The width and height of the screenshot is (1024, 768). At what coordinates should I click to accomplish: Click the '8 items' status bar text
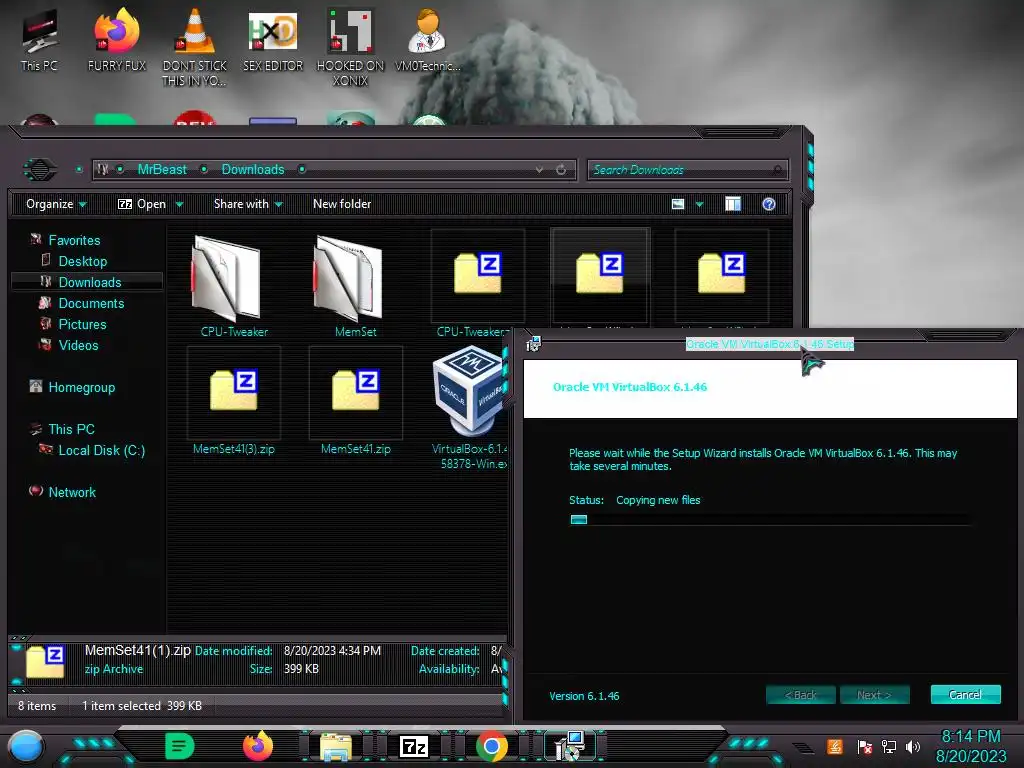37,706
